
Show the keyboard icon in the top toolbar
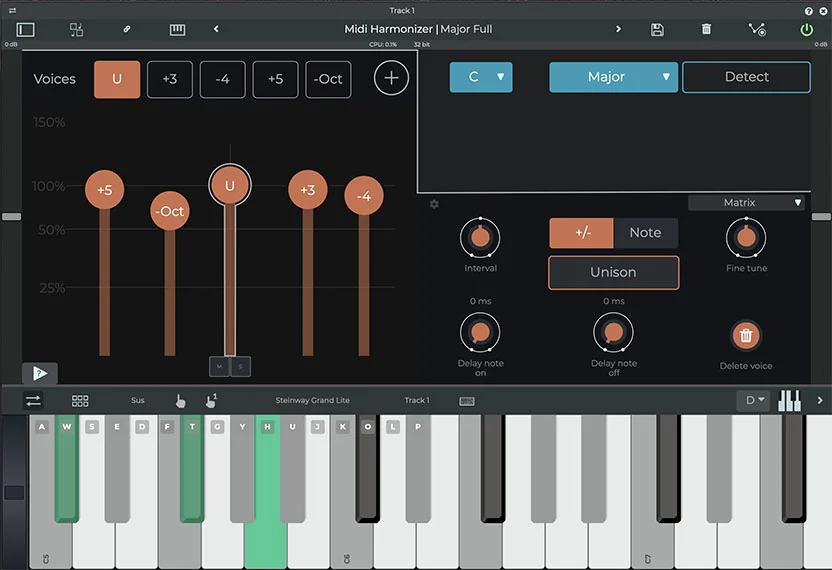point(177,30)
